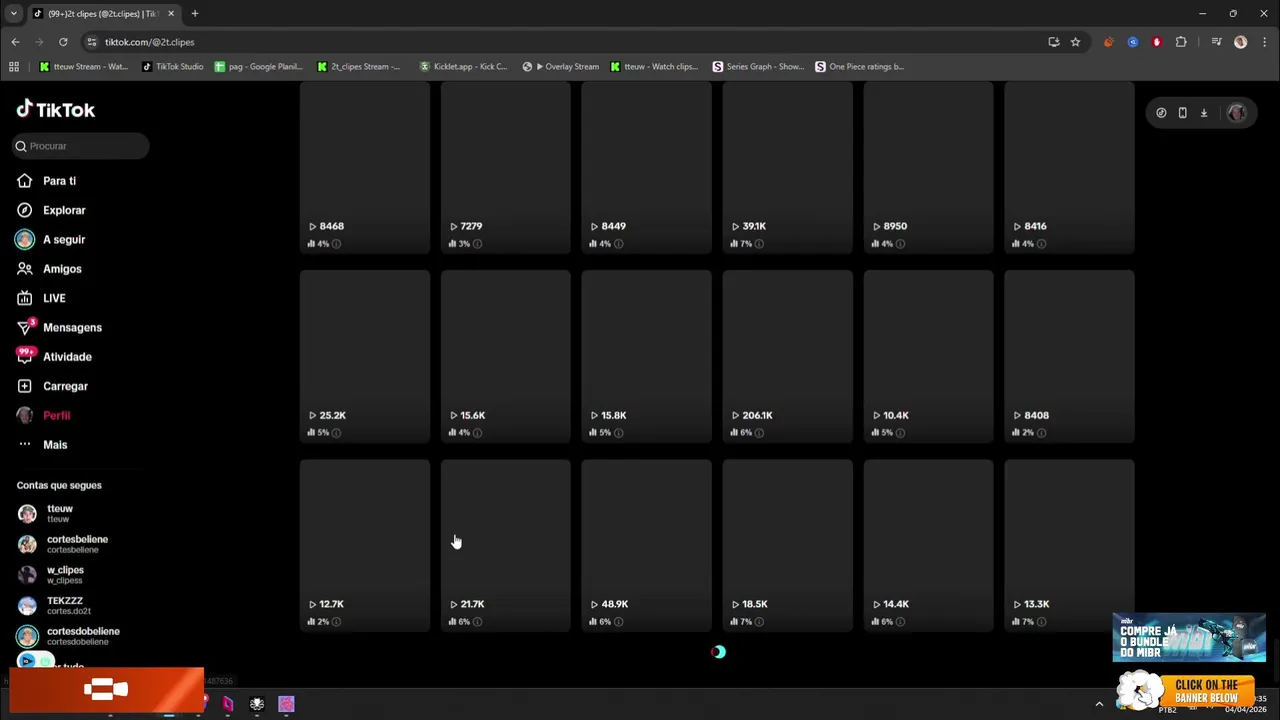Image resolution: width=1280 pixels, height=720 pixels.
Task: Click the MIBR bundle banner
Action: coord(1189,637)
